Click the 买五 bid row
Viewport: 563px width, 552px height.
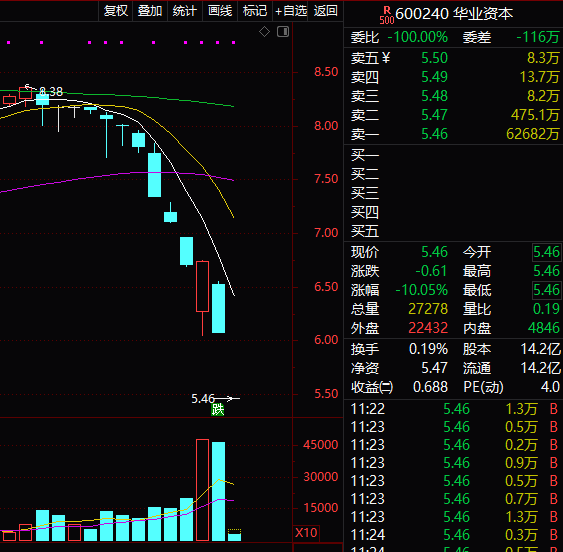(x=454, y=231)
